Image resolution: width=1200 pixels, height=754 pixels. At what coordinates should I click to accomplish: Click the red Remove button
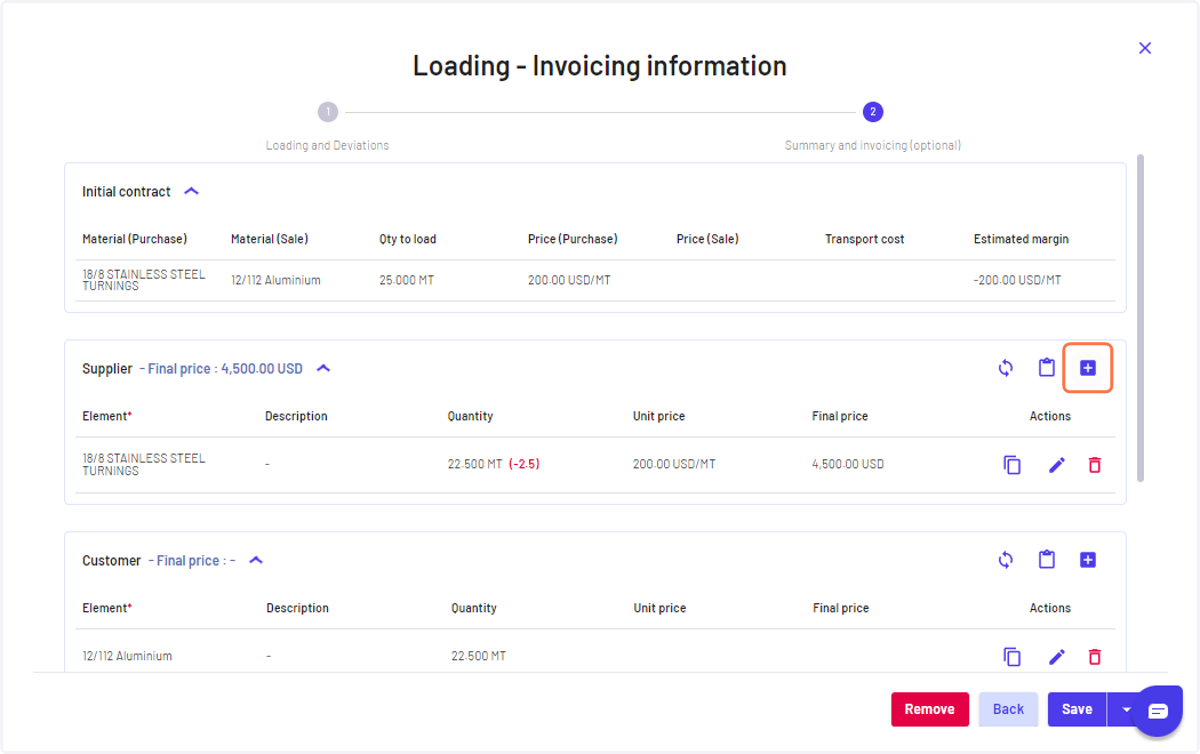(x=930, y=709)
